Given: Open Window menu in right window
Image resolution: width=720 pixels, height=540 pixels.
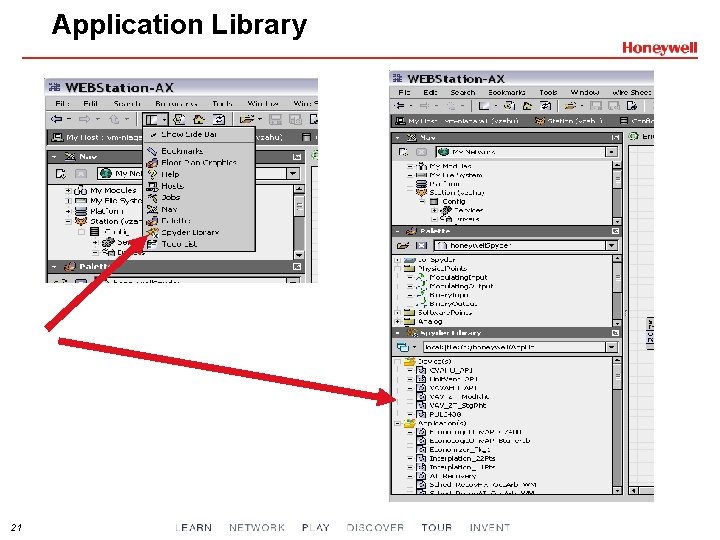Looking at the screenshot, I should point(585,92).
